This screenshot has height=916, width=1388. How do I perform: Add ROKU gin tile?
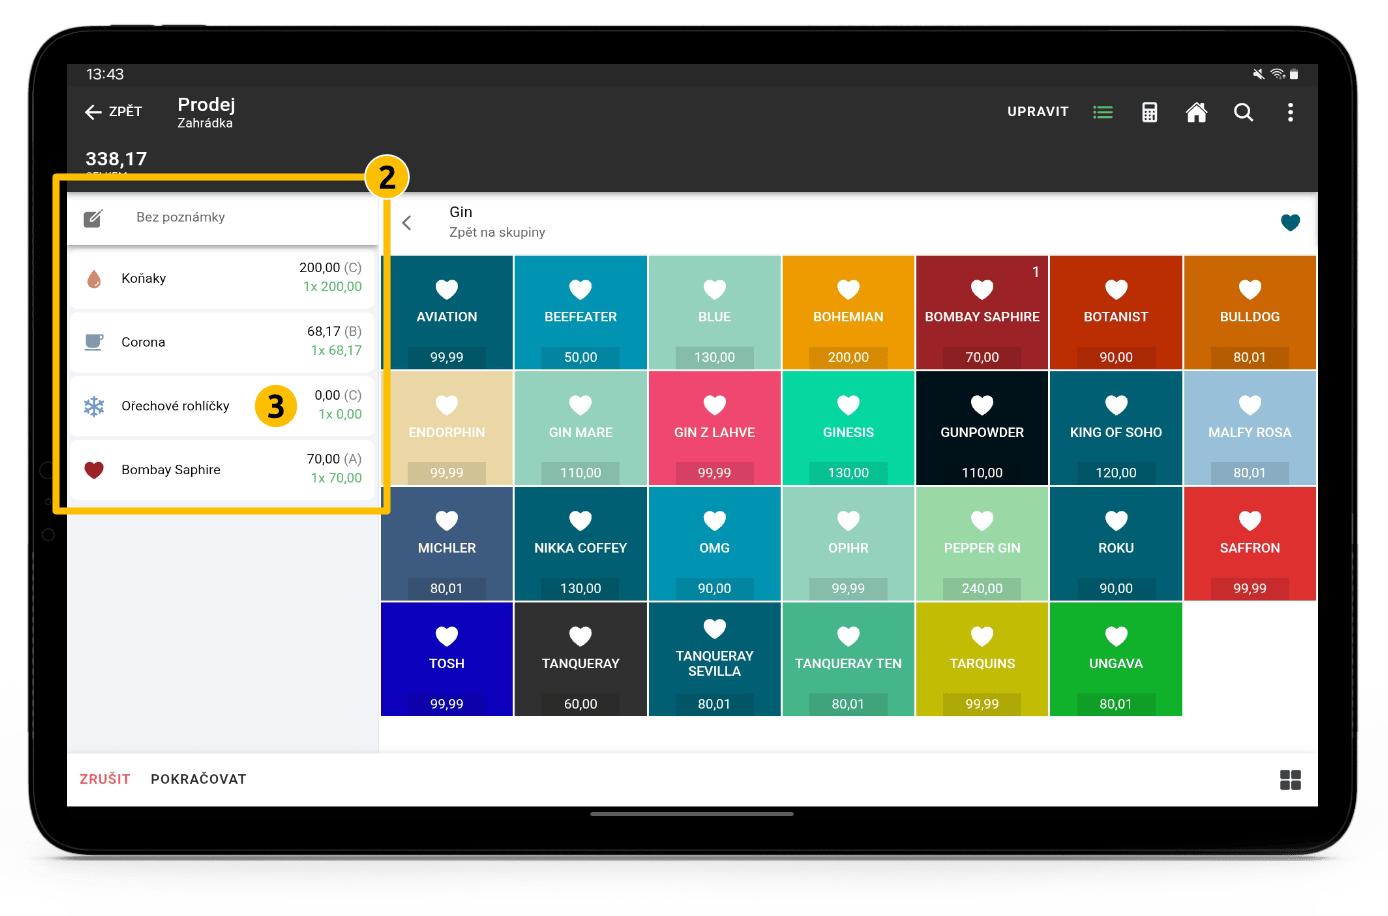point(1116,544)
